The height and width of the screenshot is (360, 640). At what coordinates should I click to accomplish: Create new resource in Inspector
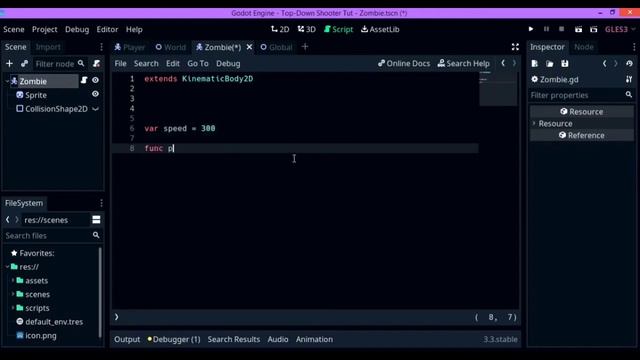coord(535,64)
